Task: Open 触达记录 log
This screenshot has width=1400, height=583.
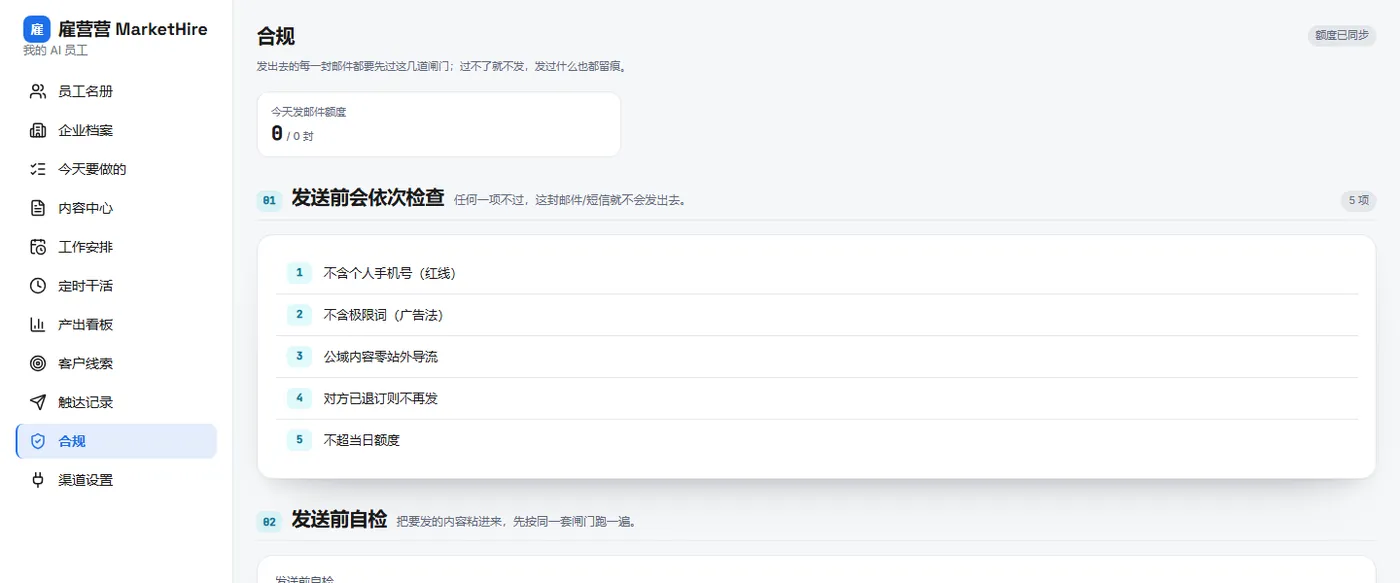Action: click(x=116, y=402)
